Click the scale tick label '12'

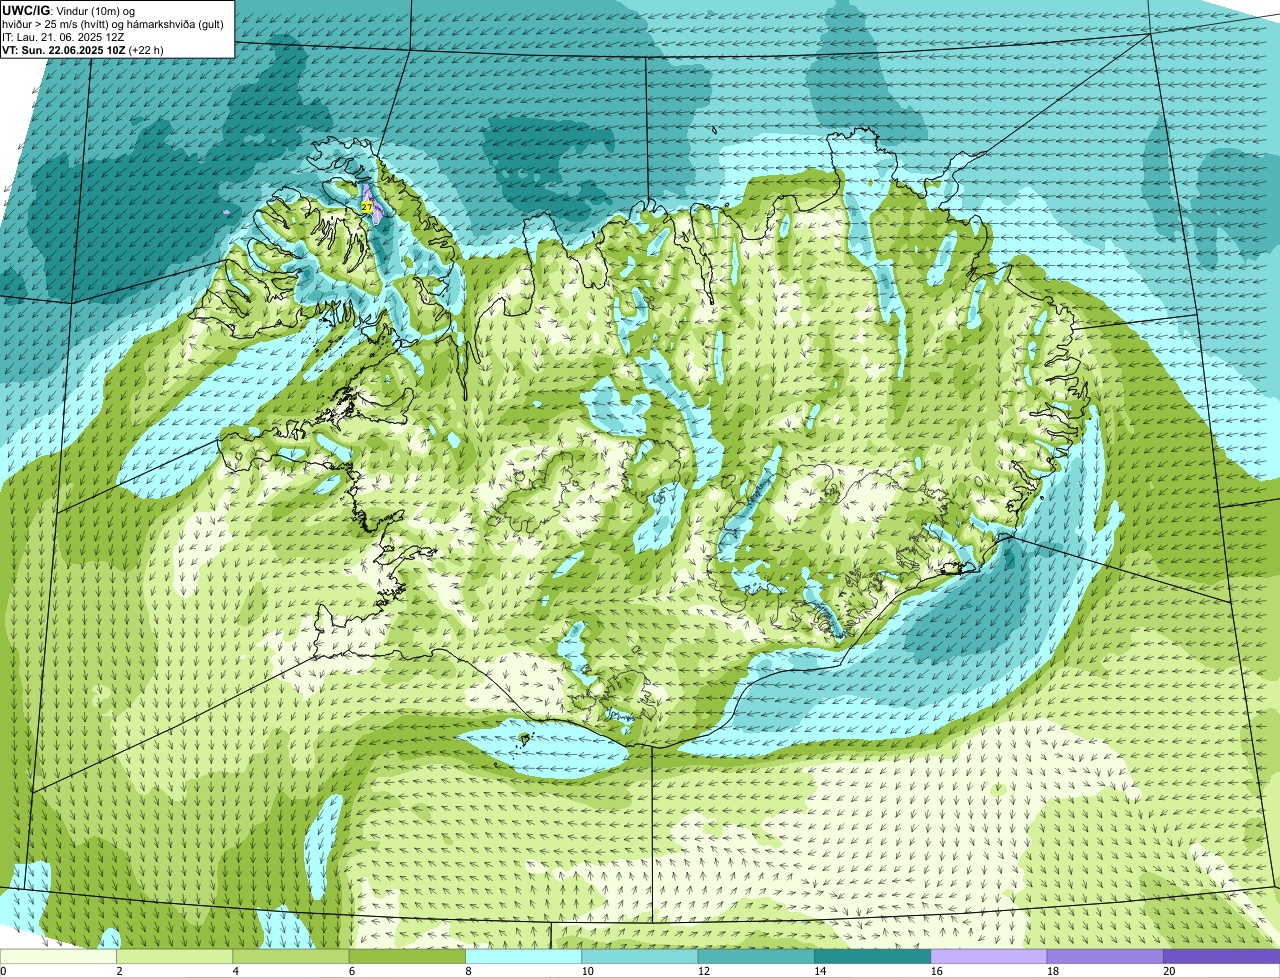pos(703,971)
